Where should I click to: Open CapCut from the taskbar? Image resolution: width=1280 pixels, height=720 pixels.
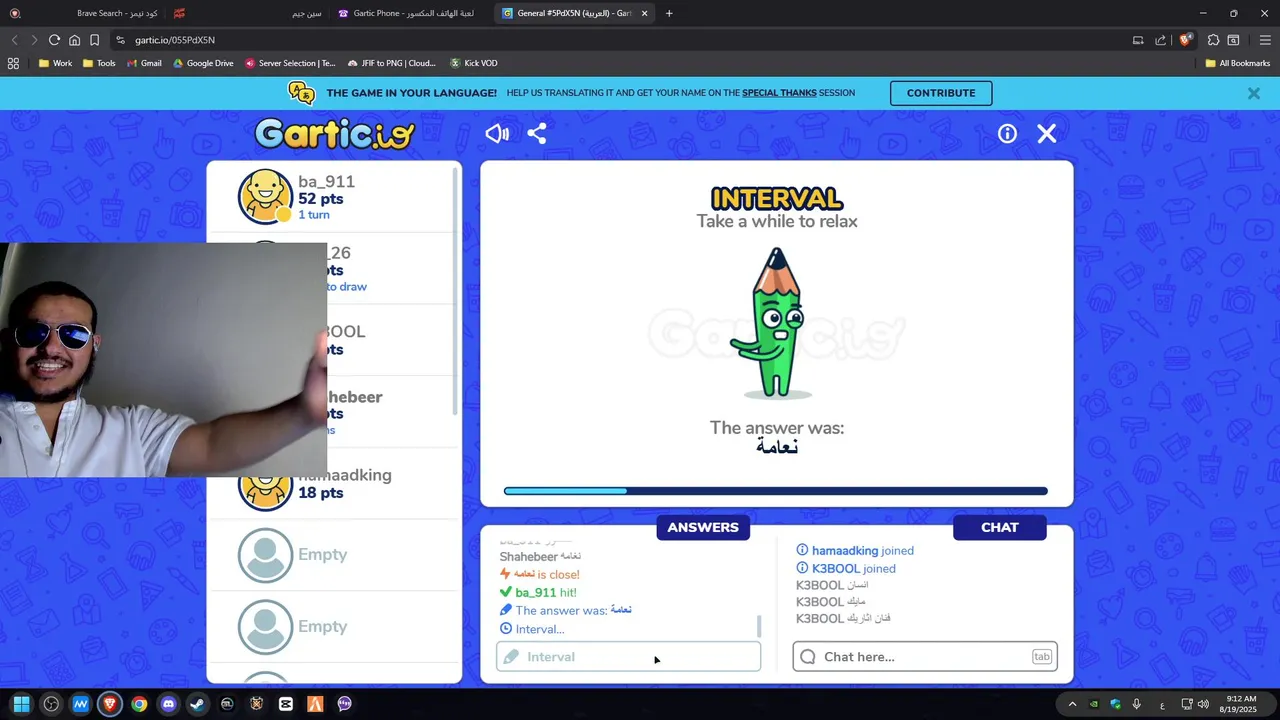(x=286, y=704)
